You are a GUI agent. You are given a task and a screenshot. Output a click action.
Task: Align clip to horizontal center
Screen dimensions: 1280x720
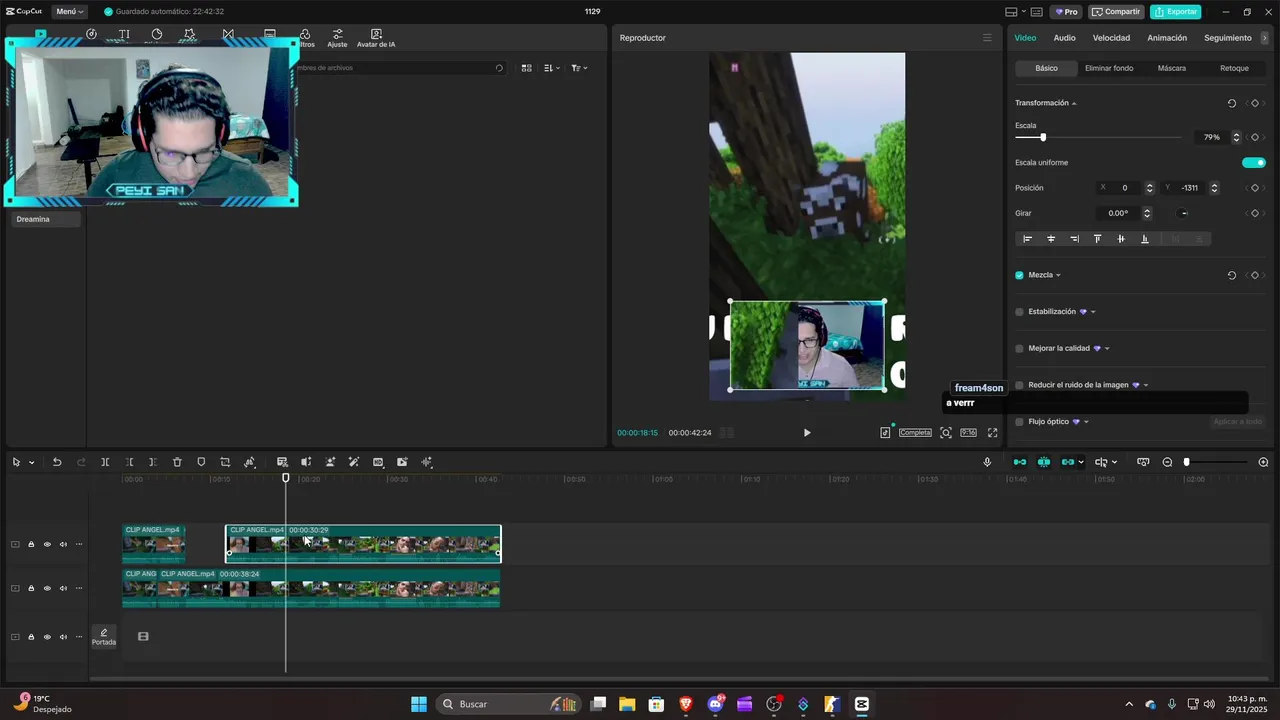(1051, 239)
